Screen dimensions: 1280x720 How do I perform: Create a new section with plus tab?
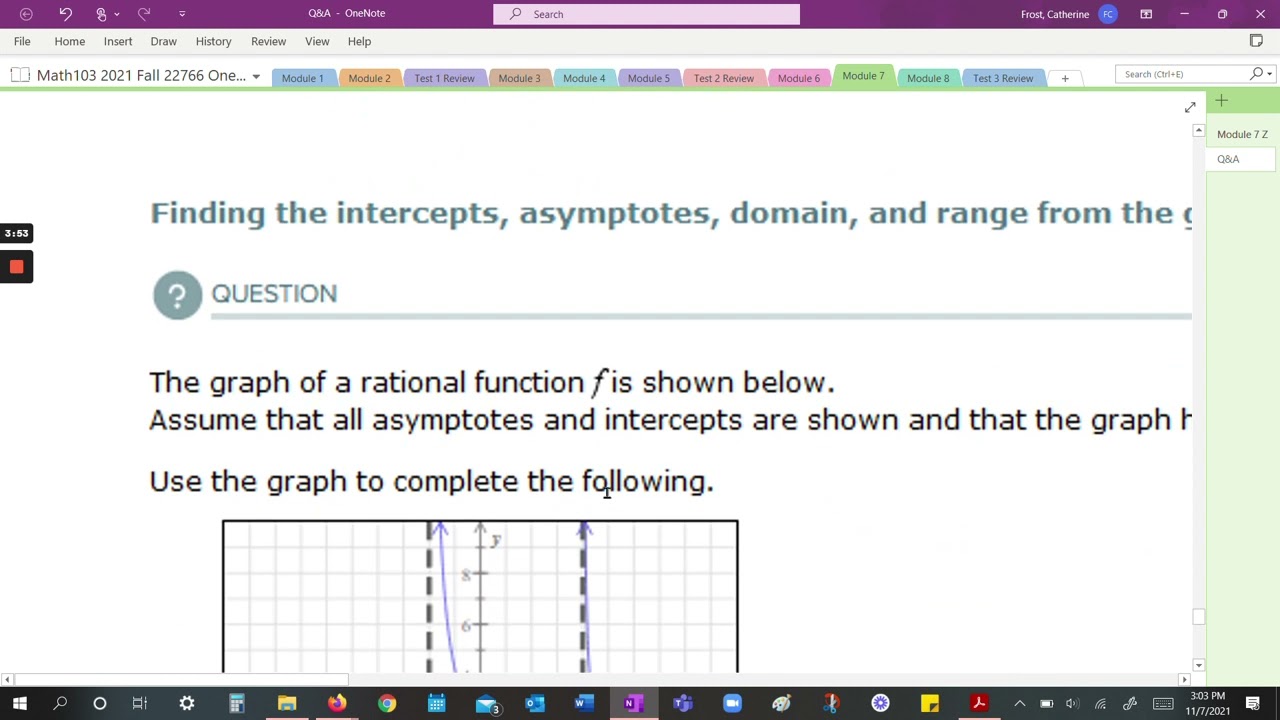[1065, 78]
